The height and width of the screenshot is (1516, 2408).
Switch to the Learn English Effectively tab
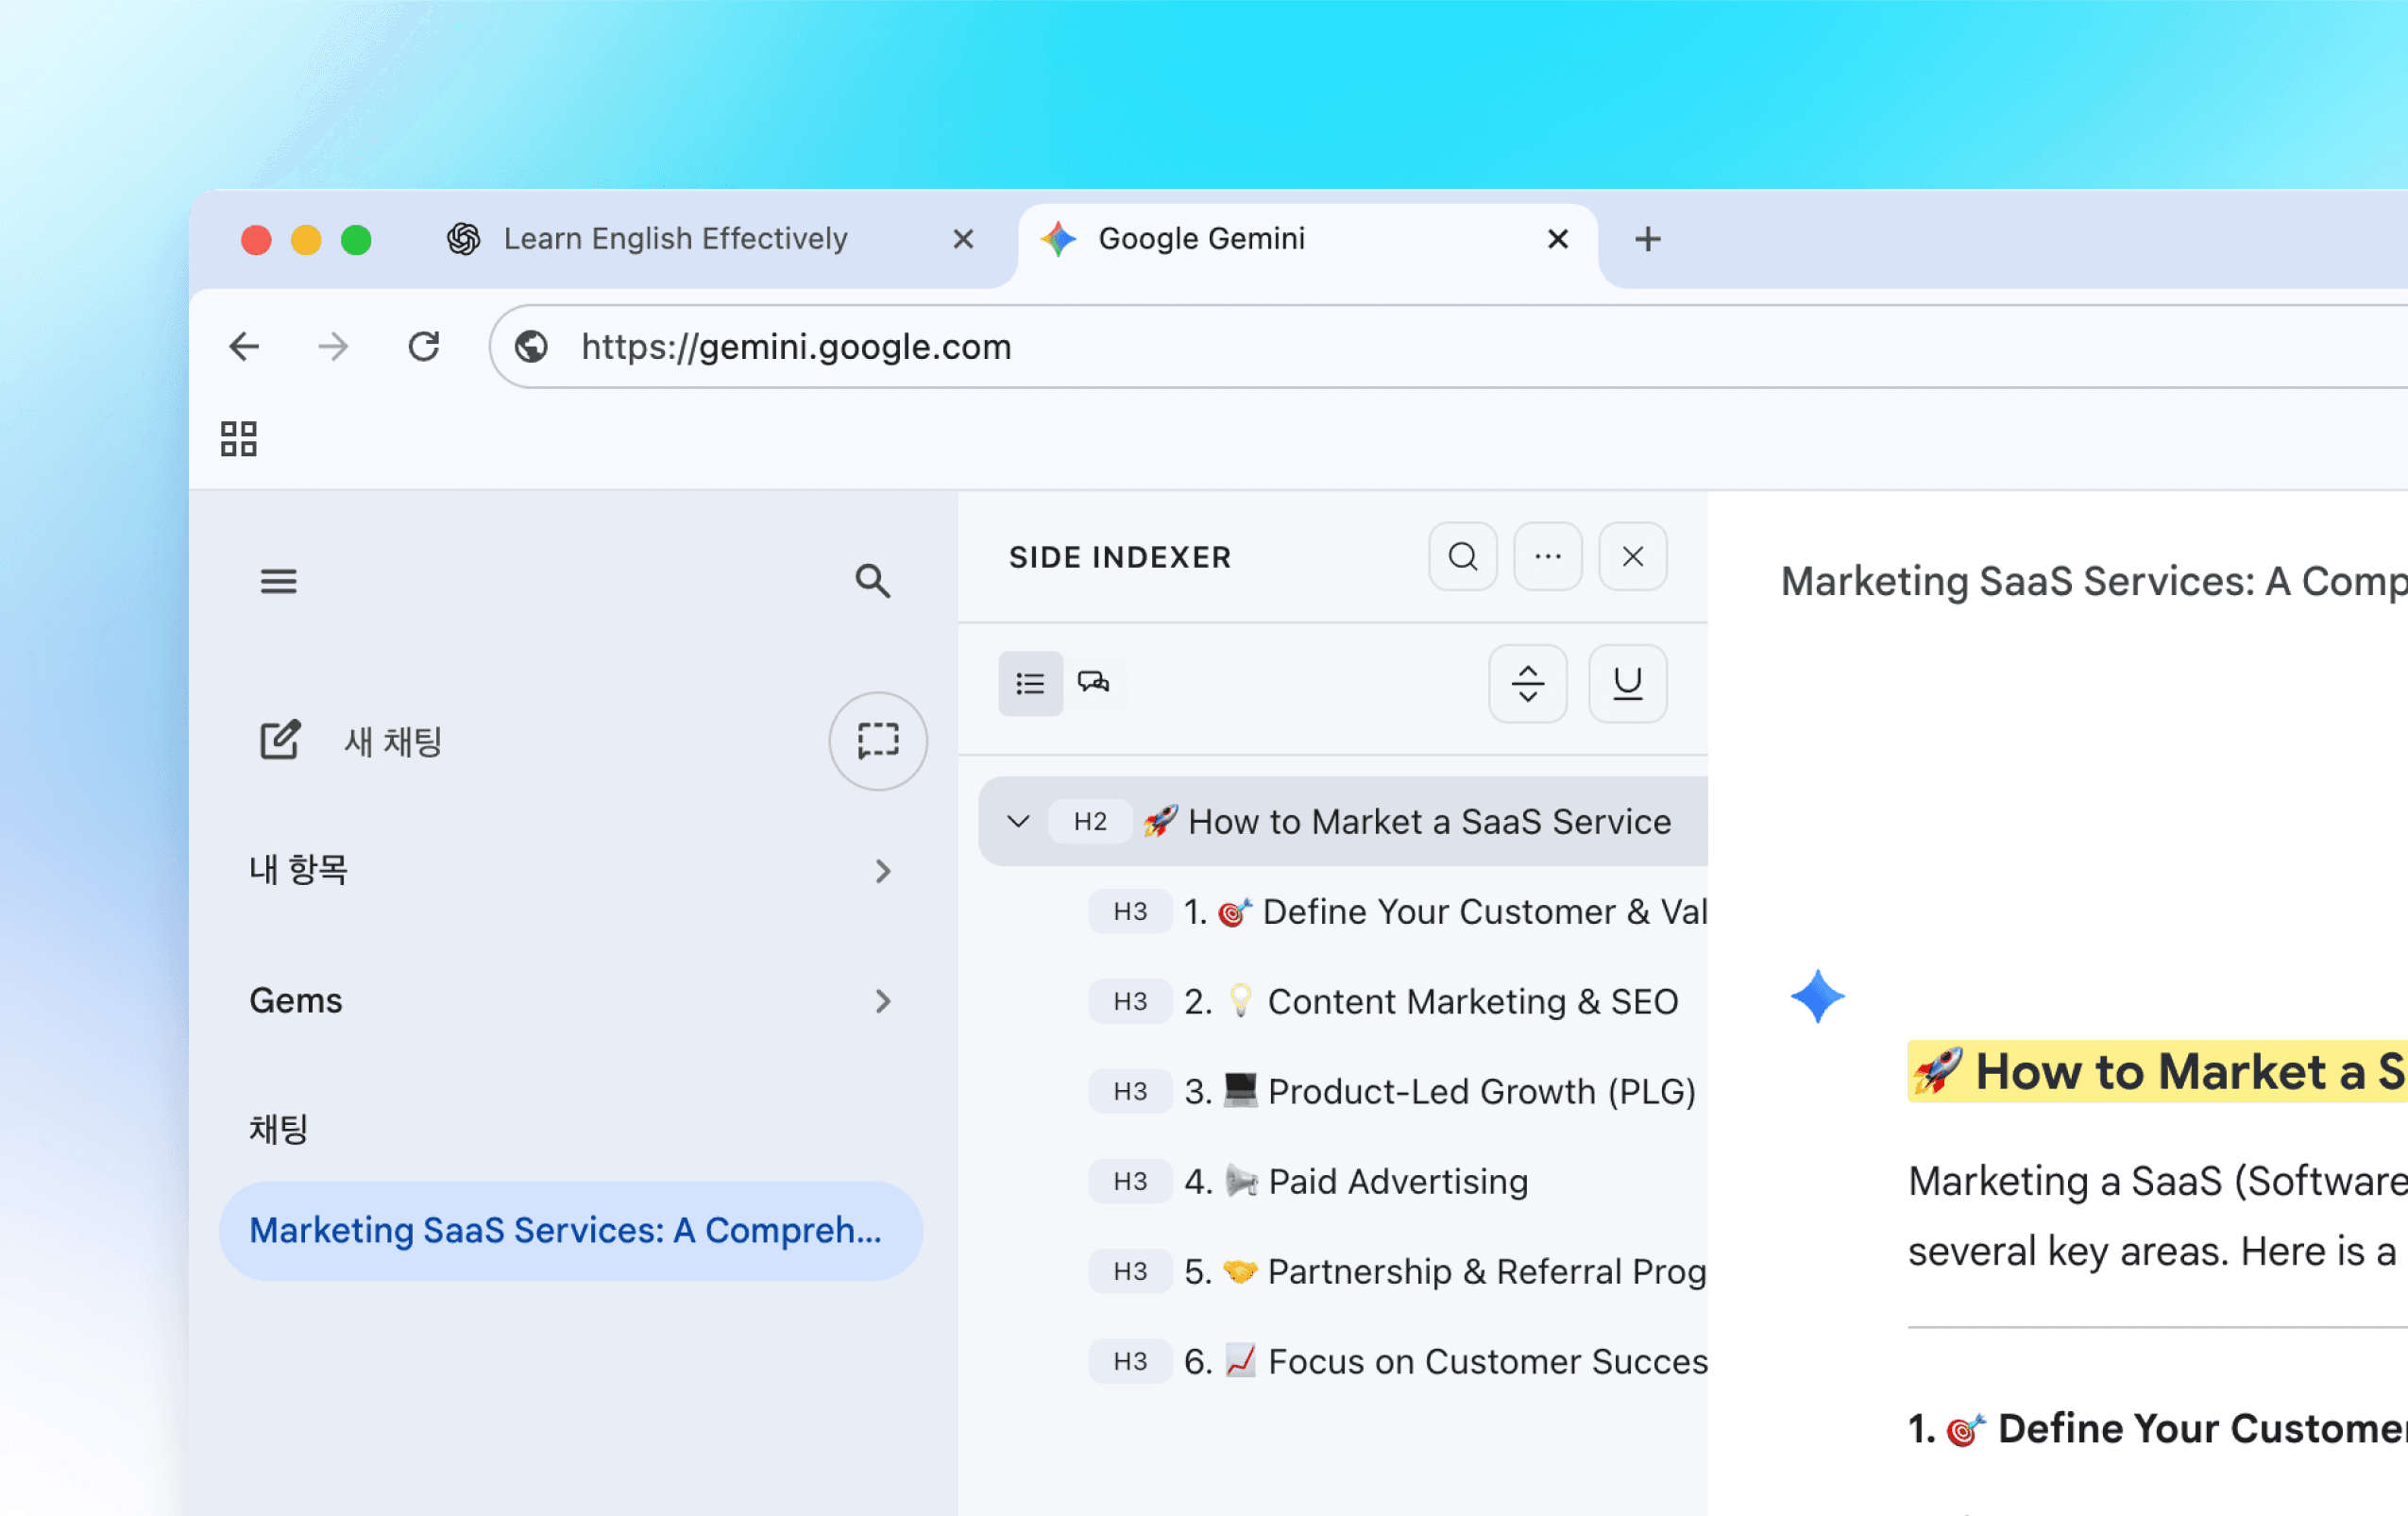(x=675, y=238)
